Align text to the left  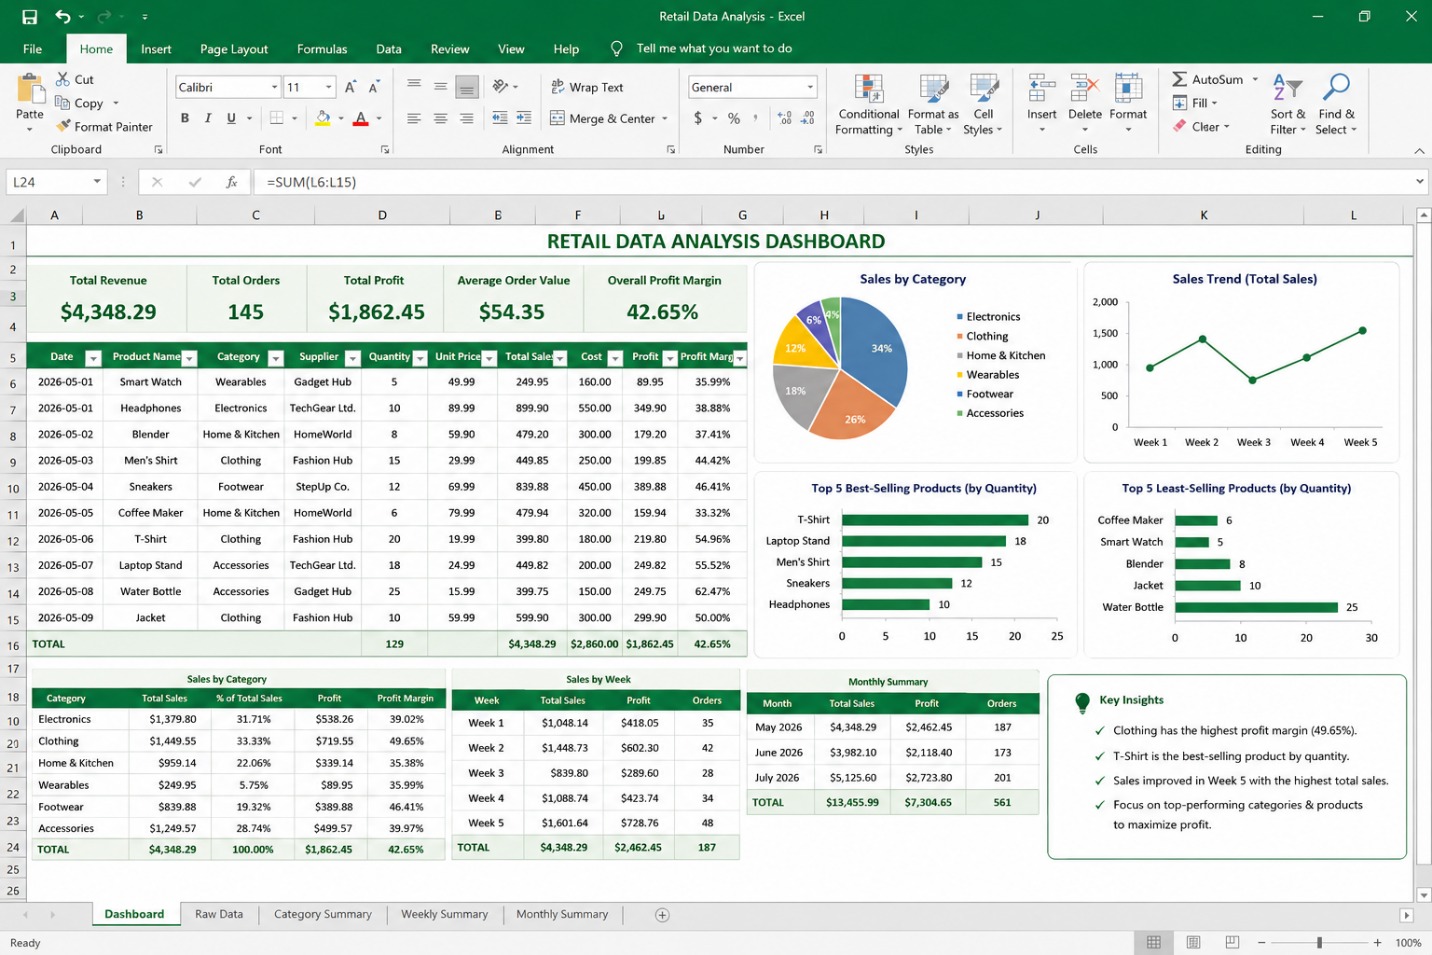pyautogui.click(x=413, y=118)
